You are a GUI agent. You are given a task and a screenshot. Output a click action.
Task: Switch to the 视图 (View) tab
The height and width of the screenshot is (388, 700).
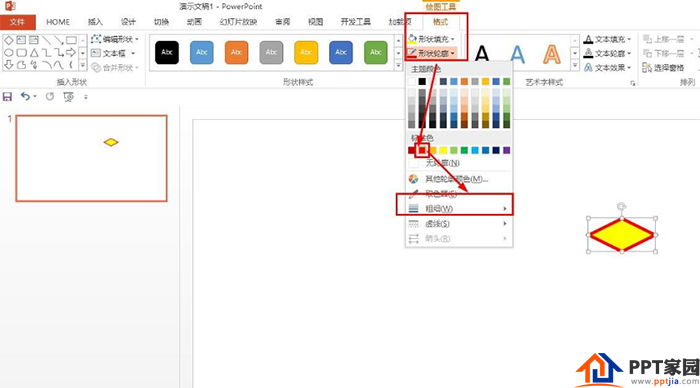coord(316,22)
